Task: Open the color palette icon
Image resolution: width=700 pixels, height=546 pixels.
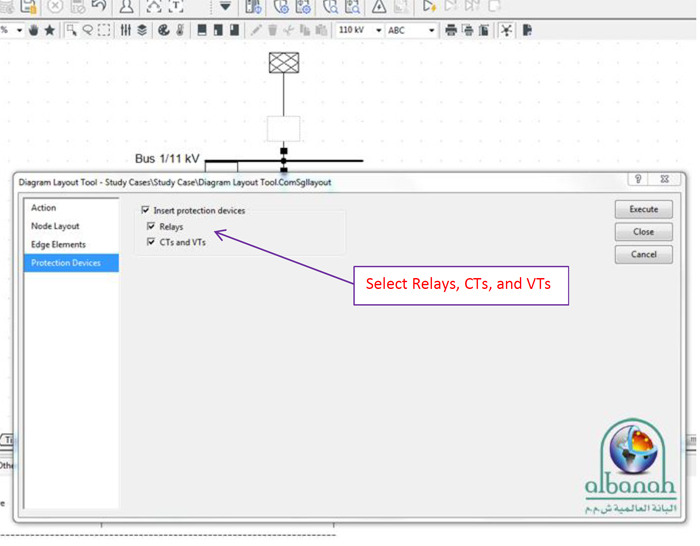Action: pyautogui.click(x=164, y=30)
